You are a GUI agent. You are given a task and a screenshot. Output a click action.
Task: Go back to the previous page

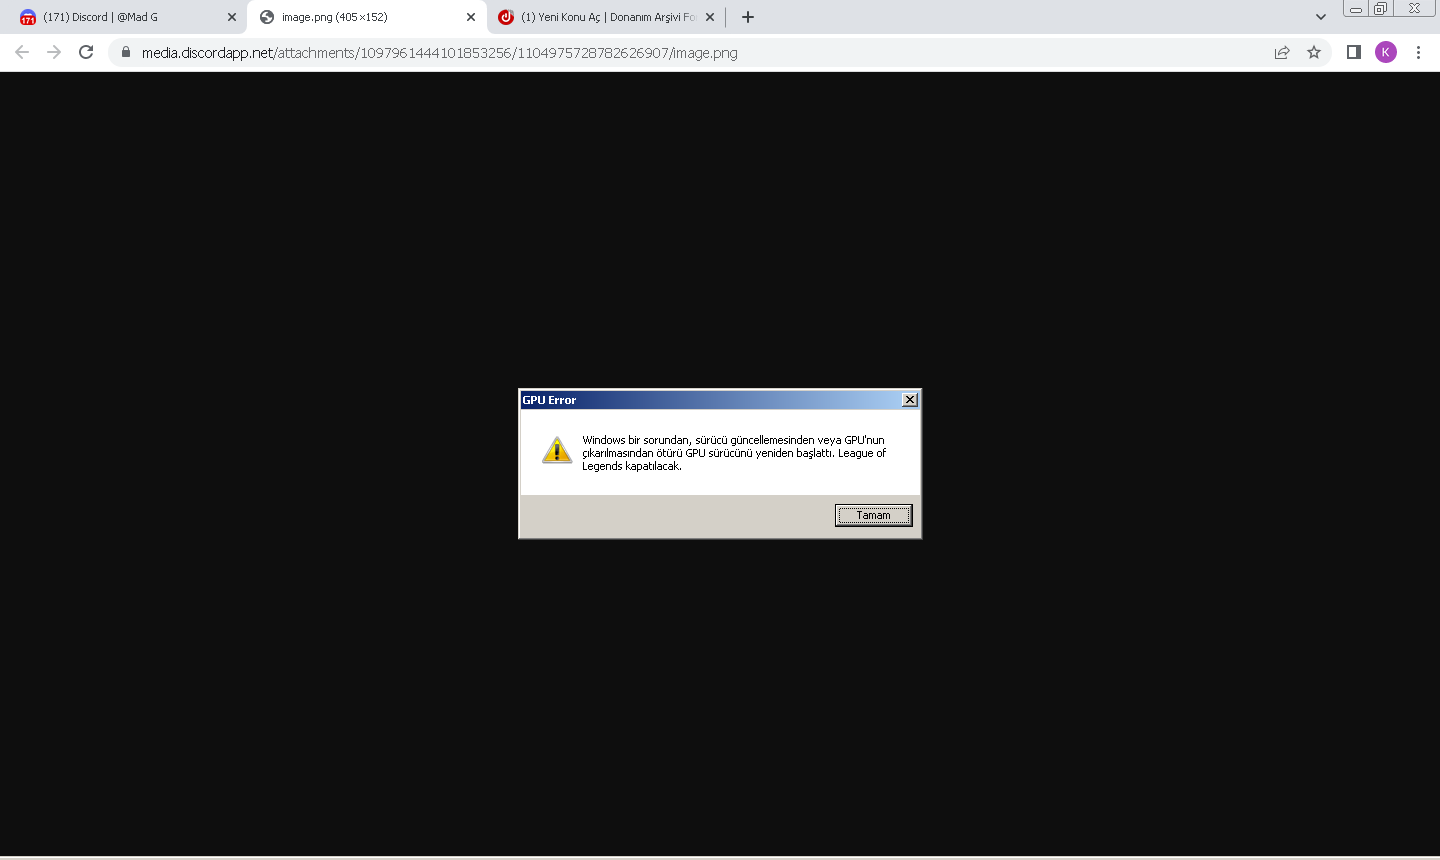[22, 52]
